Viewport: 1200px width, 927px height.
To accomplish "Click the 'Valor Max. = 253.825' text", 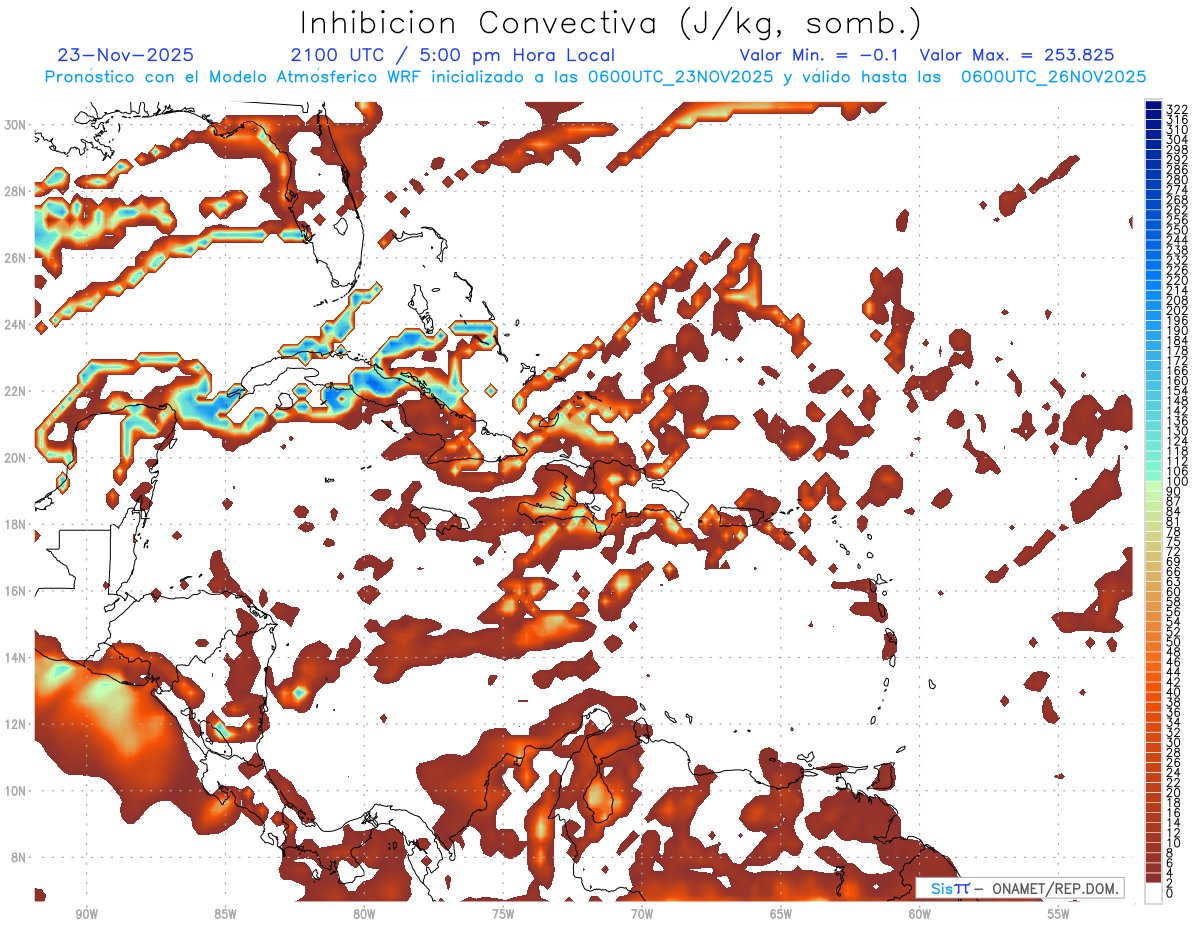I will click(1016, 55).
